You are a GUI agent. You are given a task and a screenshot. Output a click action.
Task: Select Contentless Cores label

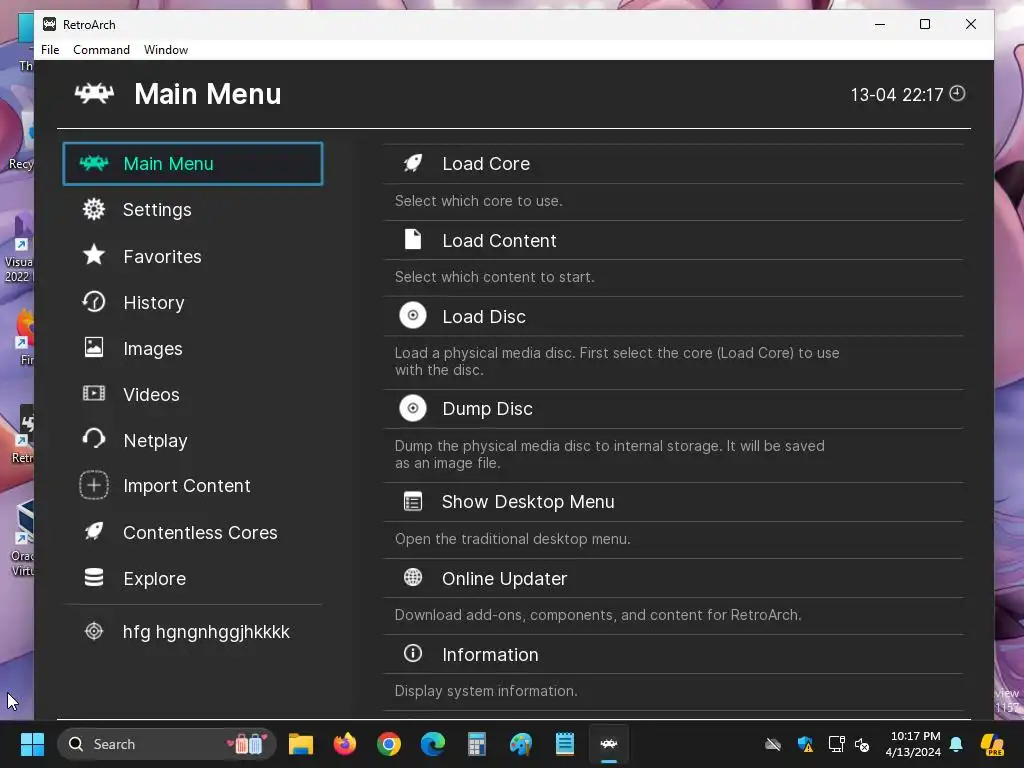tap(200, 533)
